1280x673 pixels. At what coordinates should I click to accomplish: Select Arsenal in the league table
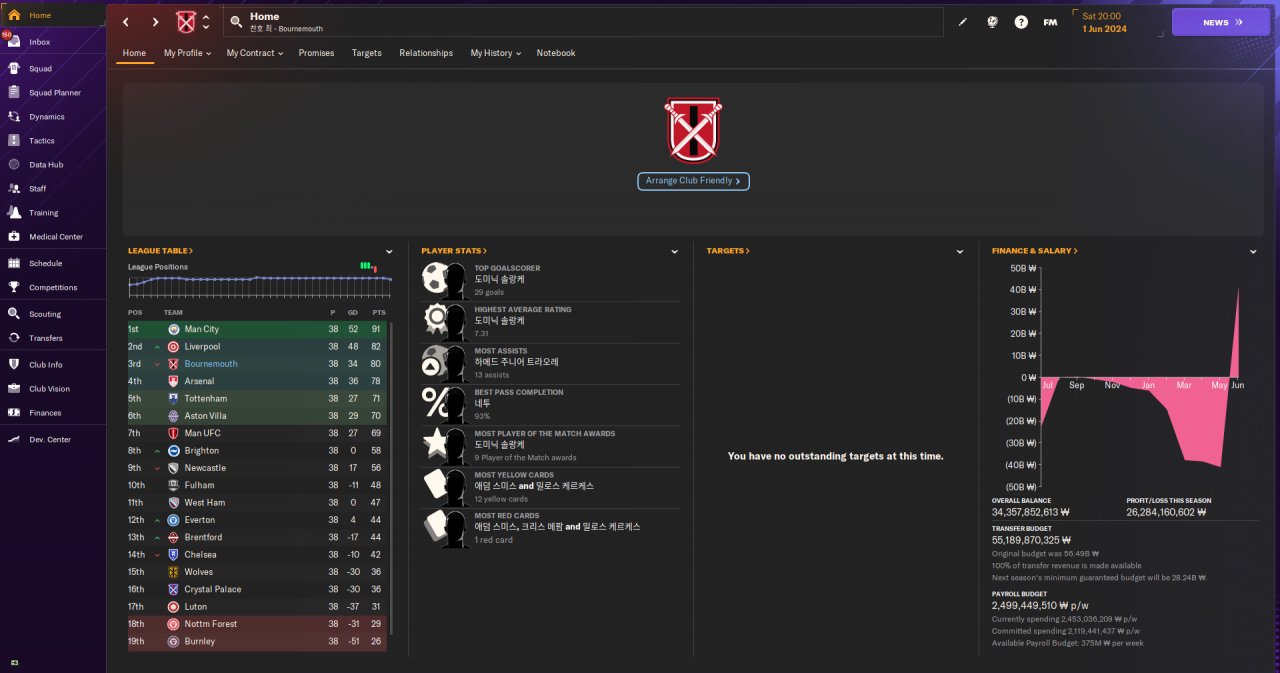[x=257, y=381]
